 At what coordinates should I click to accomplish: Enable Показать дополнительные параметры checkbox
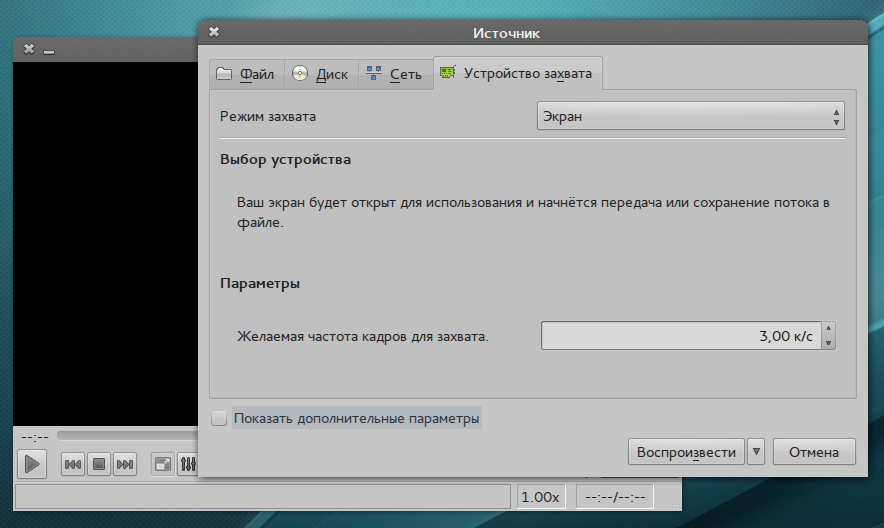click(219, 418)
